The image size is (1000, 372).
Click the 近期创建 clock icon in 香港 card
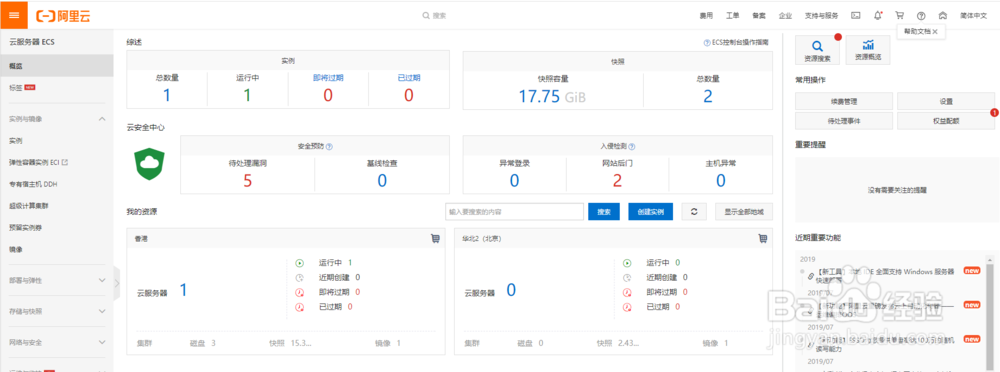[x=299, y=278]
